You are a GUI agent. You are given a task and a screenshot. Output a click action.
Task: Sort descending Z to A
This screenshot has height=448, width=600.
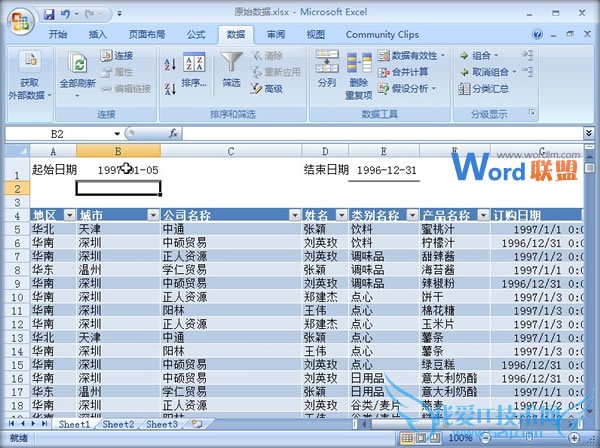pos(170,89)
